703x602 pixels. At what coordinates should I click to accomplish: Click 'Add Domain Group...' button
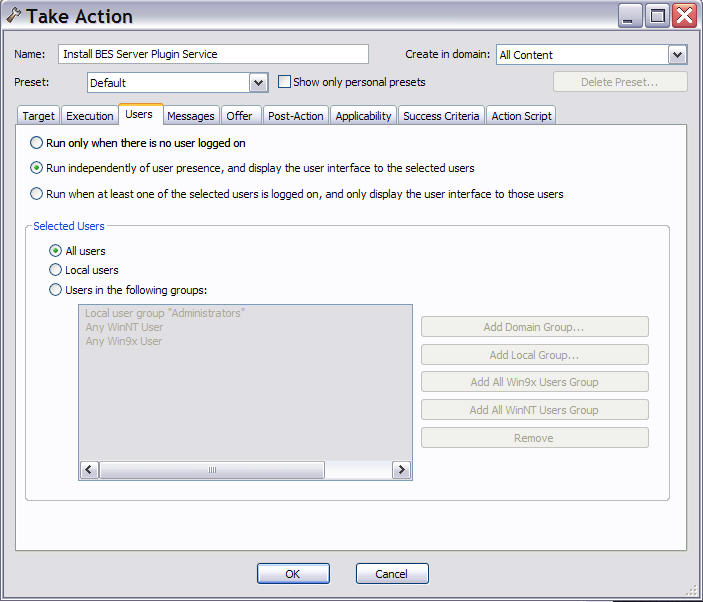click(534, 327)
